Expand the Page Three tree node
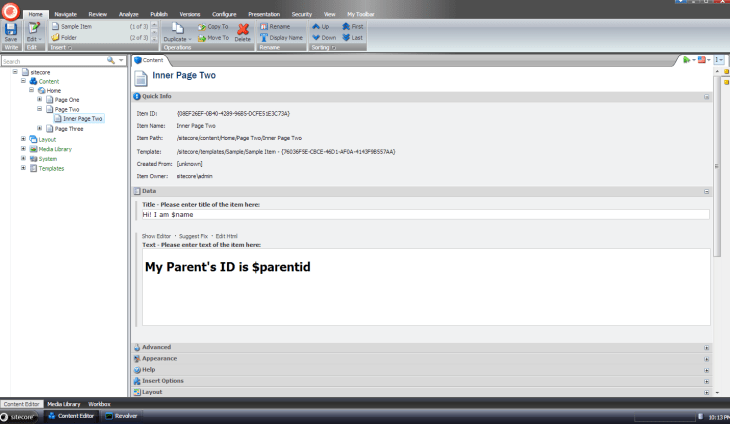This screenshot has width=730, height=424. point(39,128)
